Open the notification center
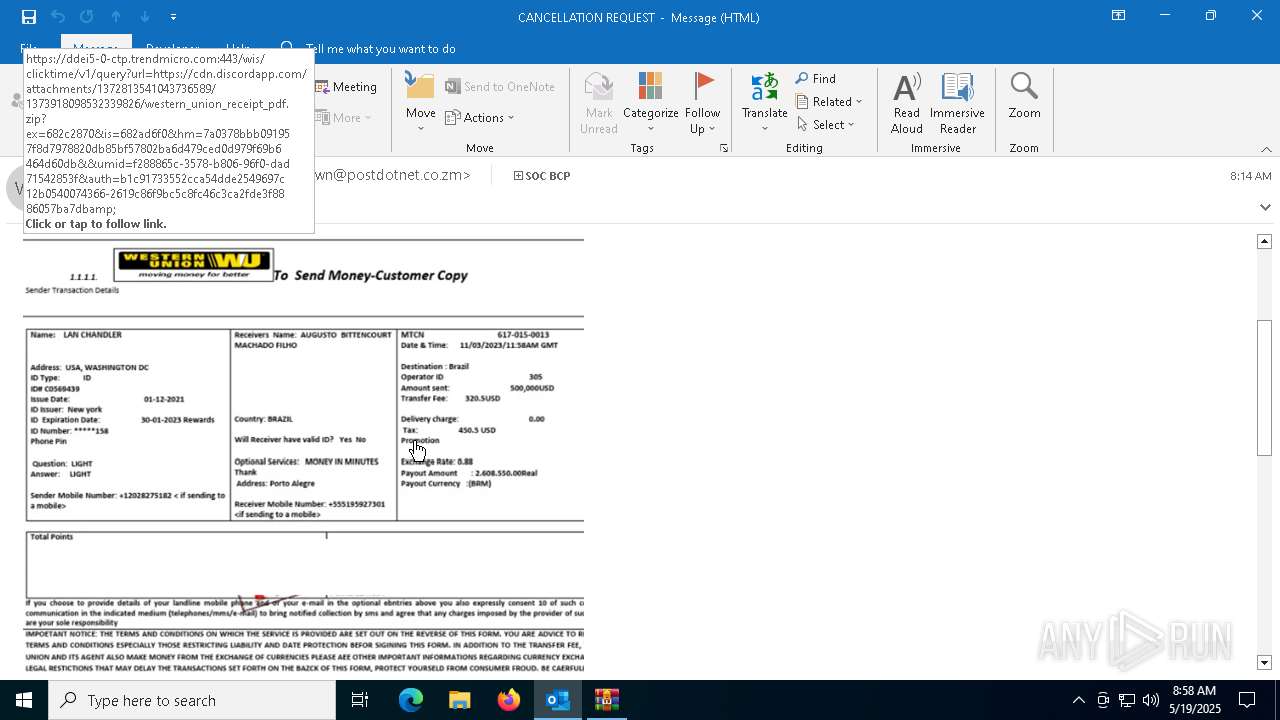This screenshot has width=1280, height=720. (x=1247, y=700)
